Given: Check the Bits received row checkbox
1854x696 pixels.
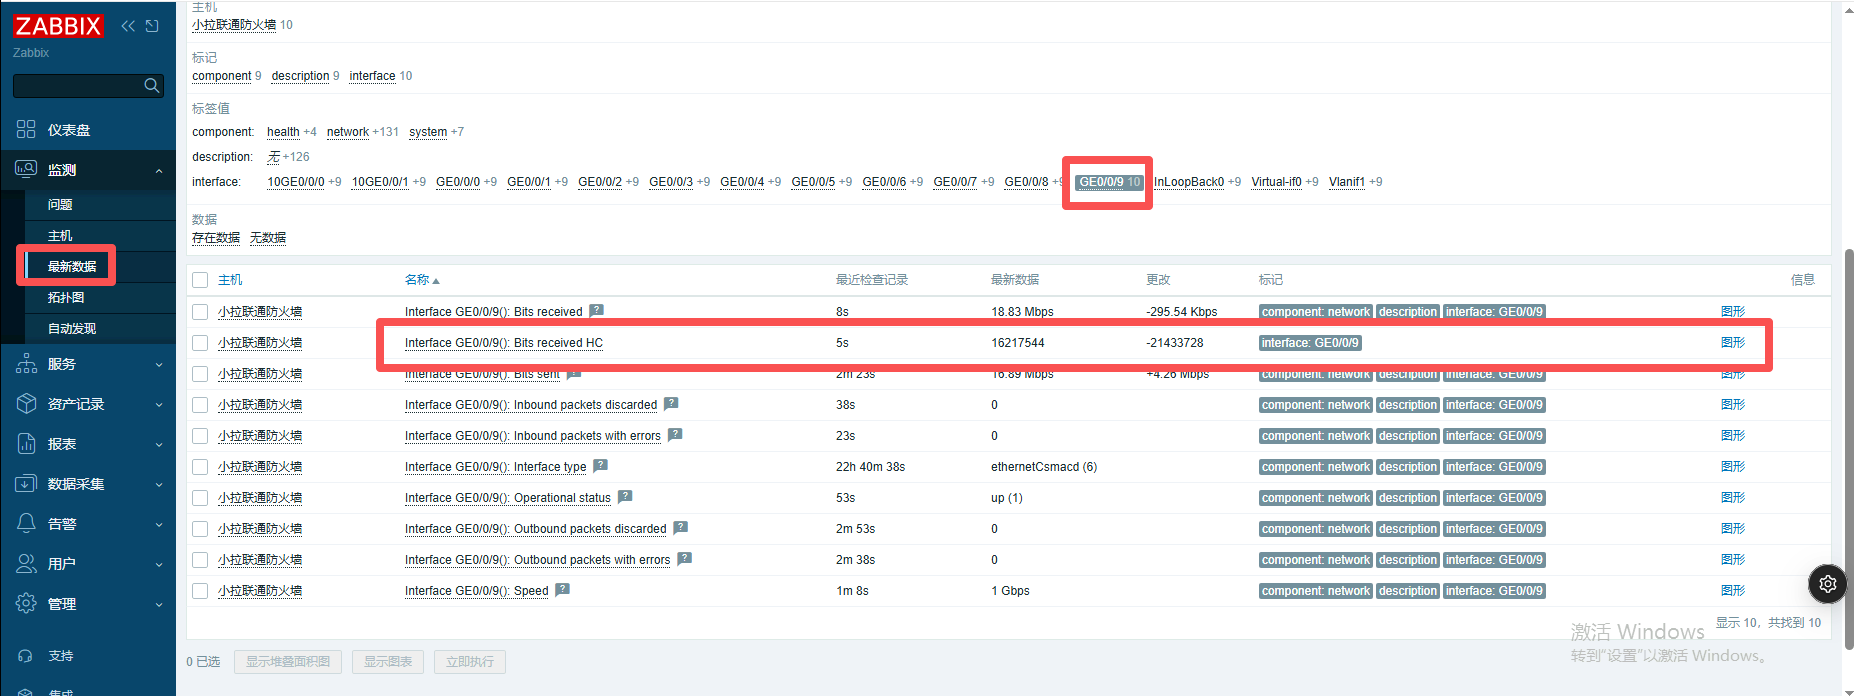Looking at the screenshot, I should [200, 312].
